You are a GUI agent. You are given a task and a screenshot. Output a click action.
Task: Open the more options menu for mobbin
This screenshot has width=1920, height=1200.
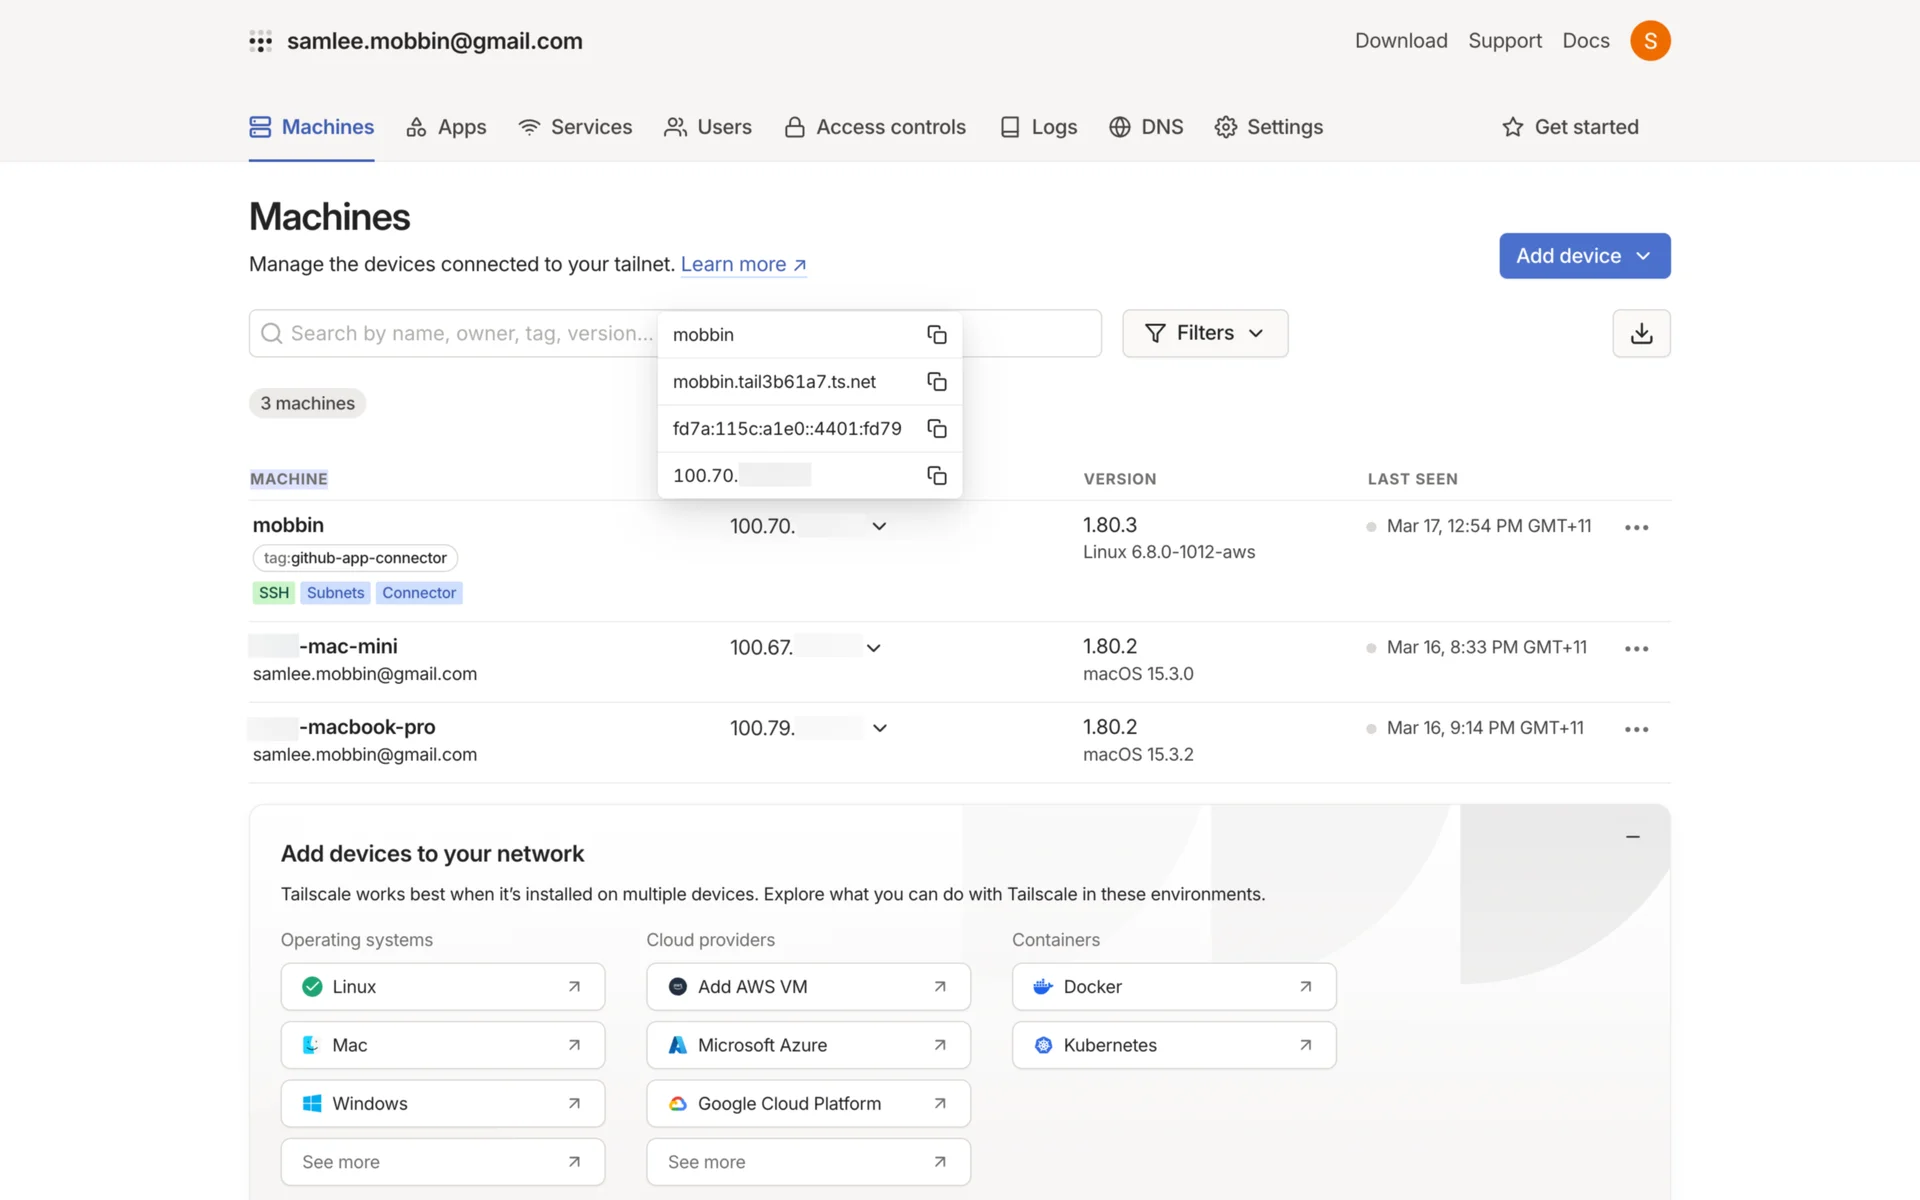tap(1636, 527)
